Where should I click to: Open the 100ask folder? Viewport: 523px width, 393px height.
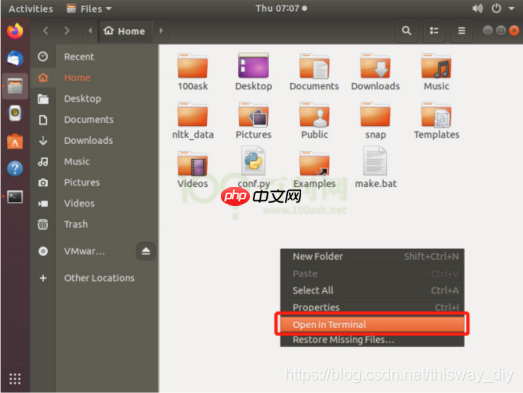(x=193, y=72)
